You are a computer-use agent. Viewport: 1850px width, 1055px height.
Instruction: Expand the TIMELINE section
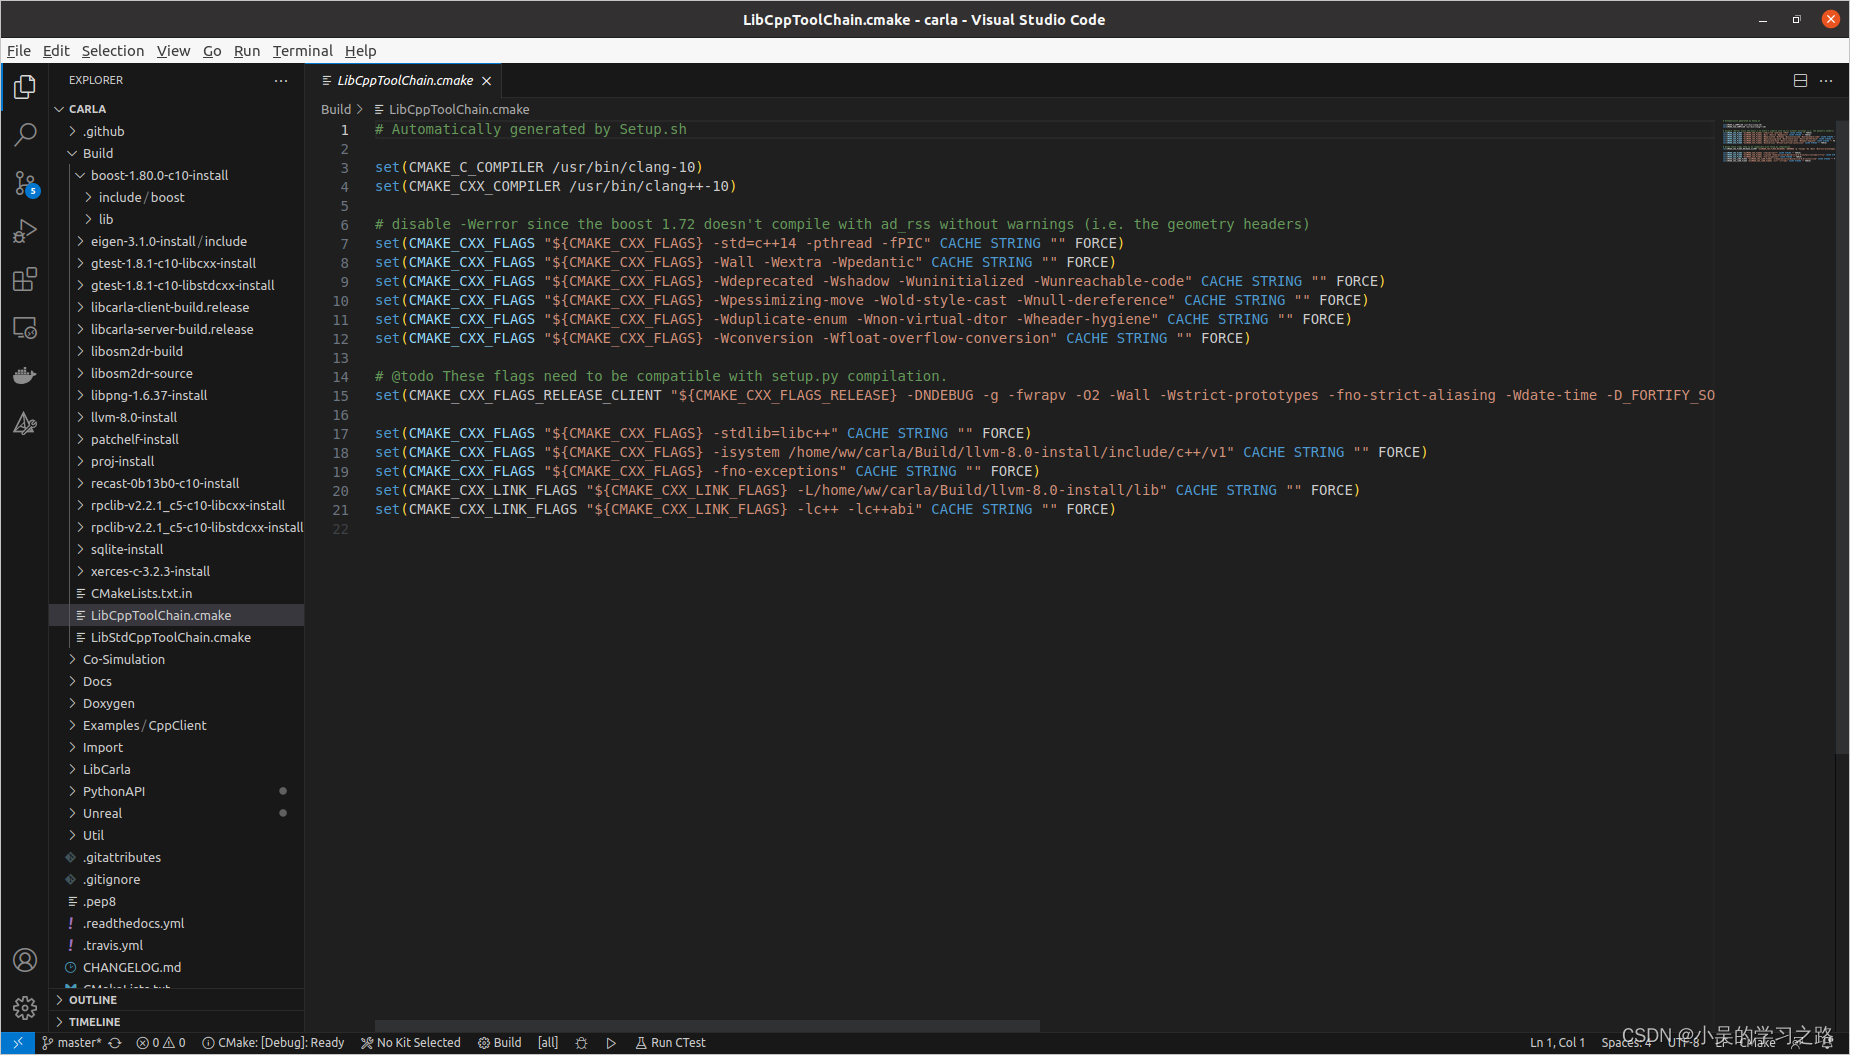coord(177,1022)
